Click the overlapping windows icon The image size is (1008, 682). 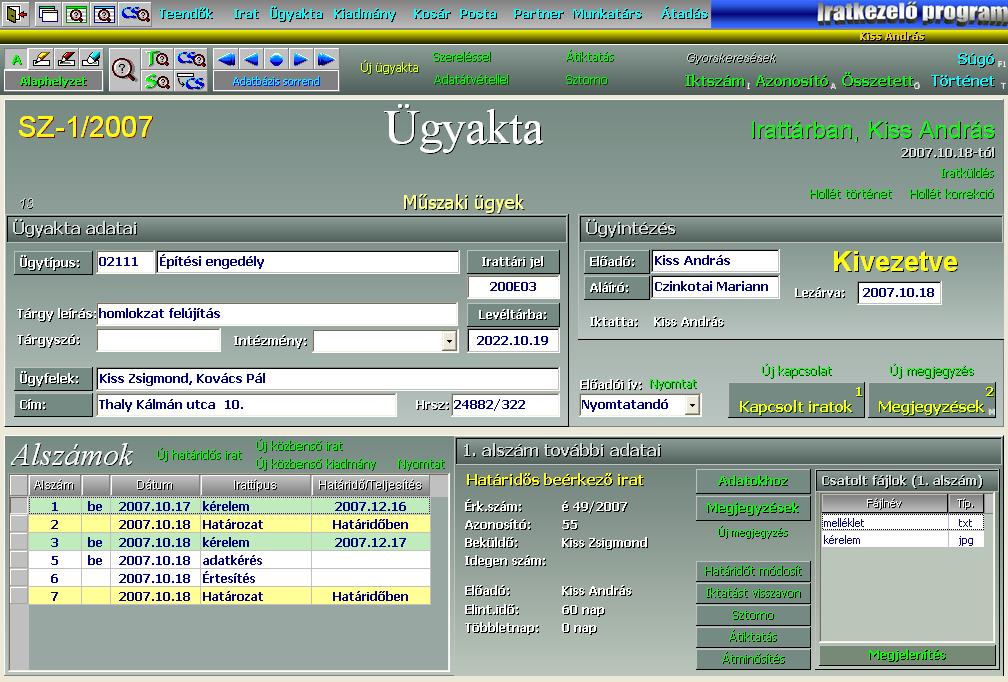click(47, 14)
